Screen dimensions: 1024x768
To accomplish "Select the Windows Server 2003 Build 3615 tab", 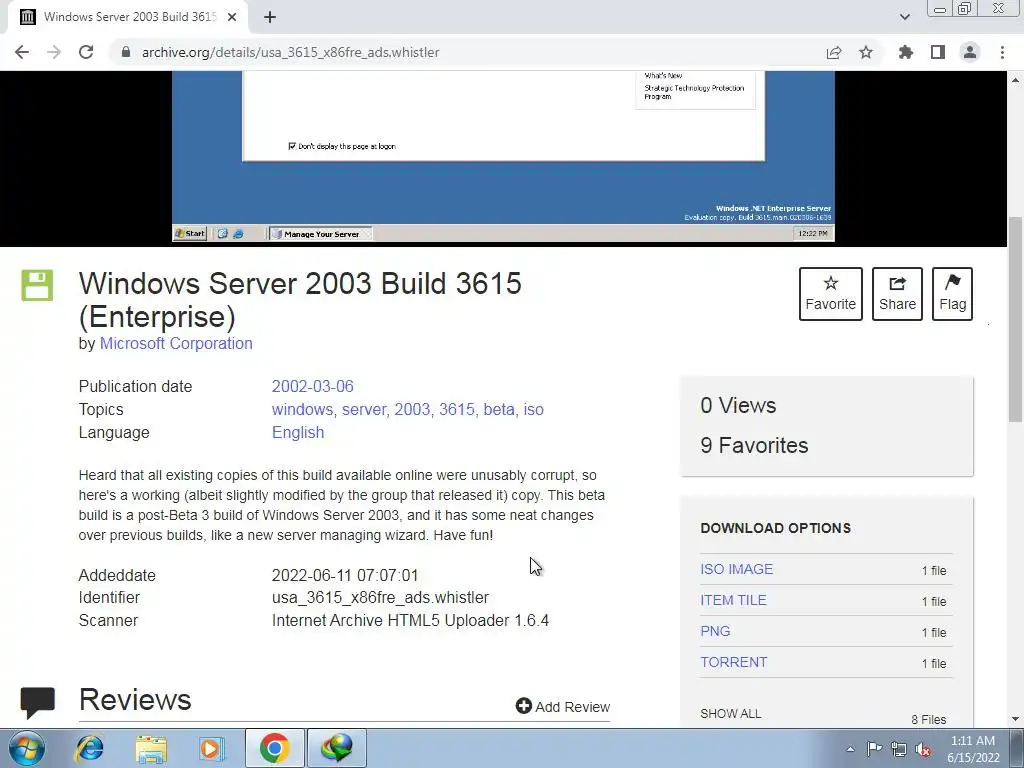I will 128,17.
